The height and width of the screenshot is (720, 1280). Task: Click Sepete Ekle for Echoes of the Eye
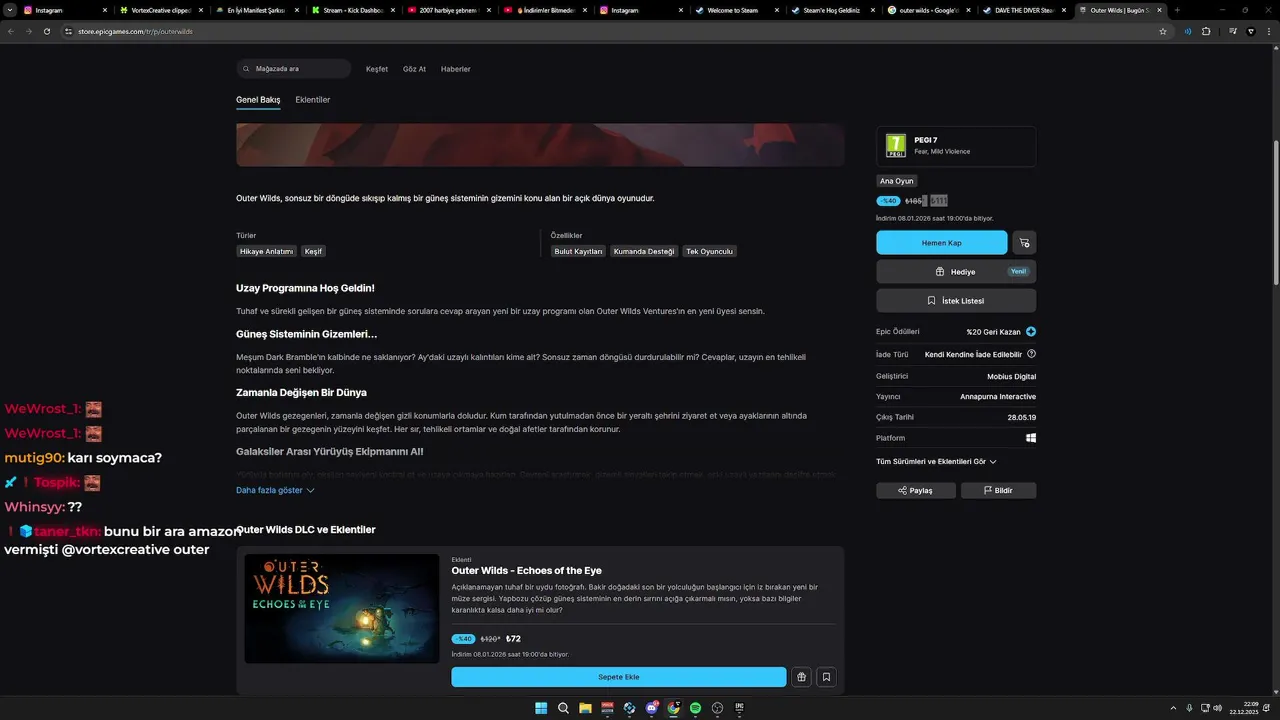[619, 677]
